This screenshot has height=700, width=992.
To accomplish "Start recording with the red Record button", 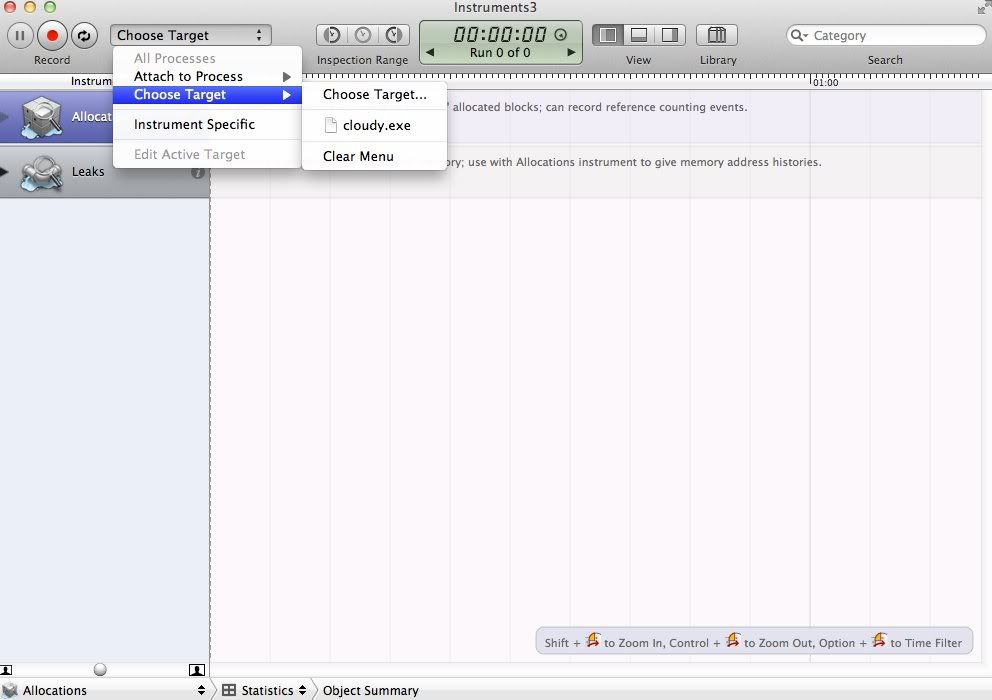I will (x=53, y=35).
